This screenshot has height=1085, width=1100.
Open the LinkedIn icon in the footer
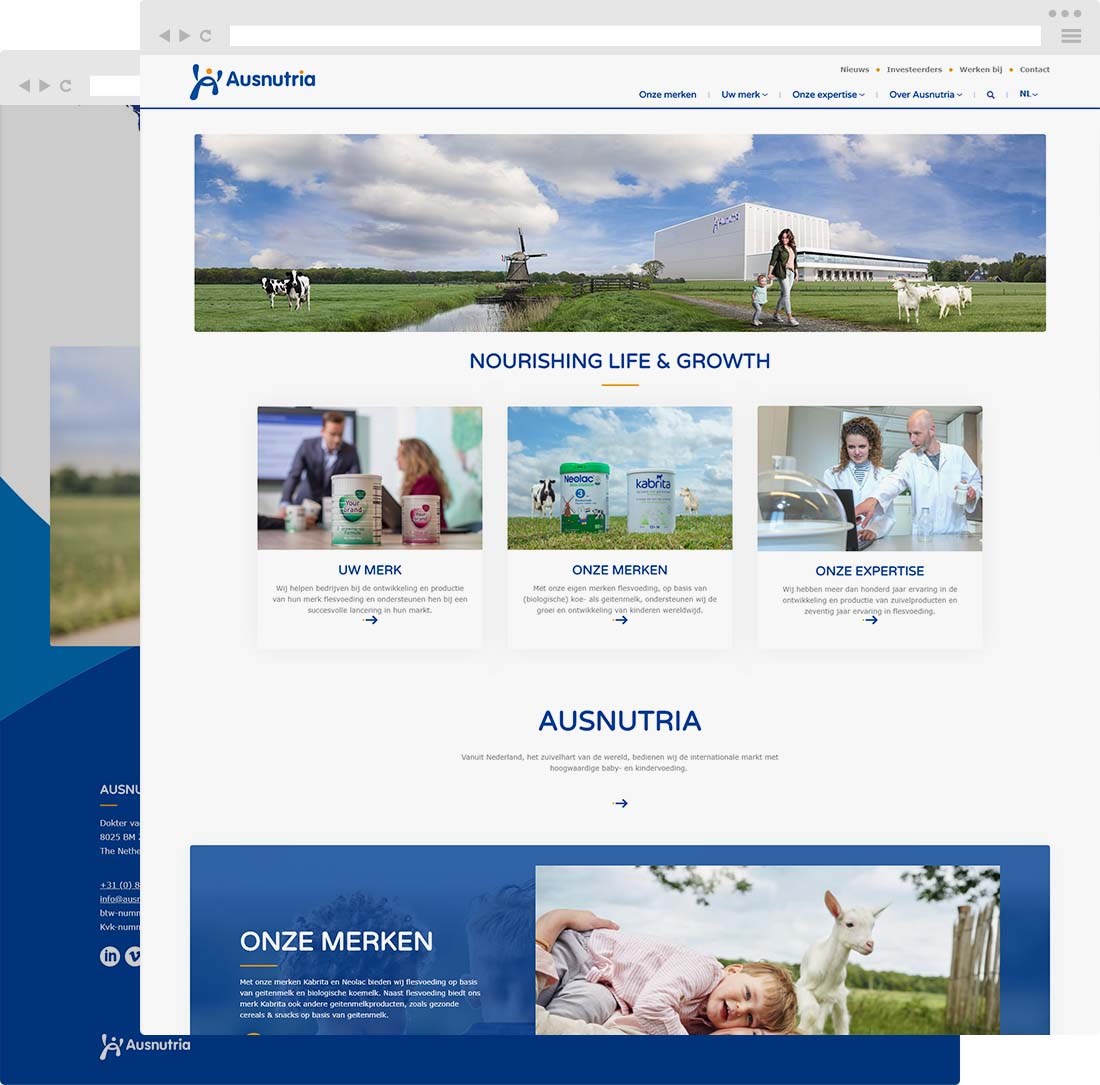click(x=109, y=956)
